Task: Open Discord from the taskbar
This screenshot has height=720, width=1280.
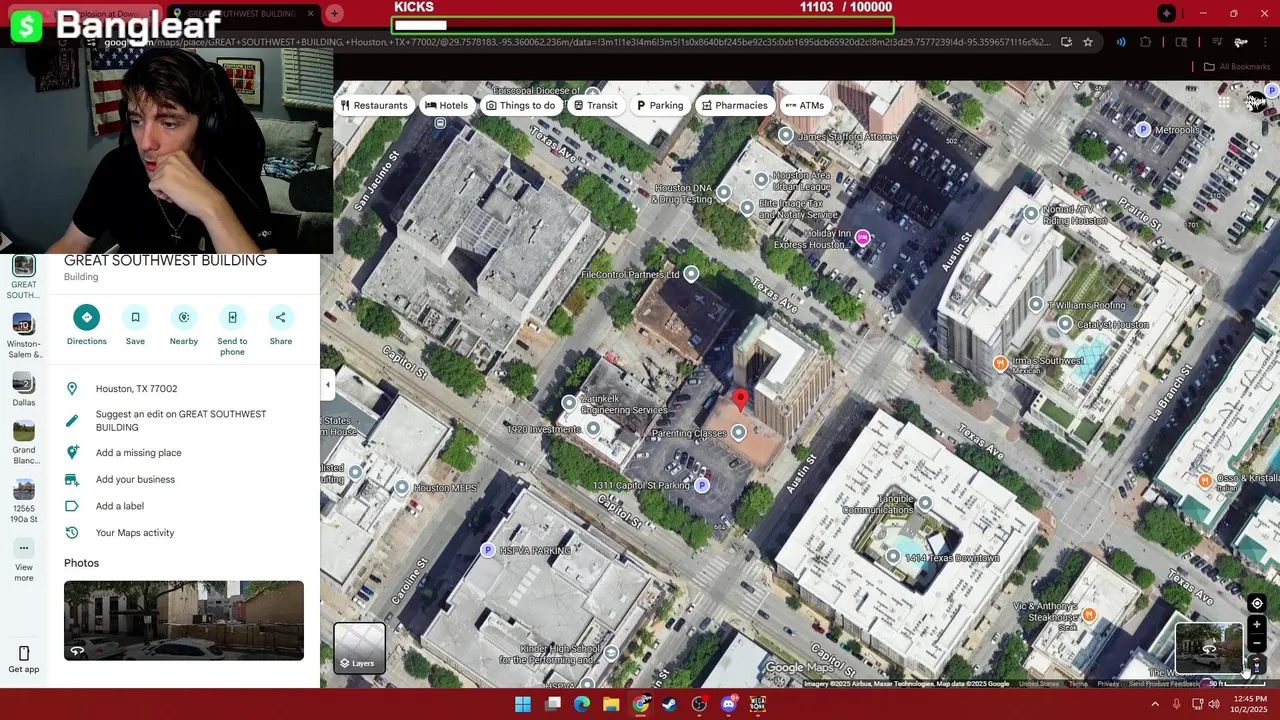Action: 729,704
